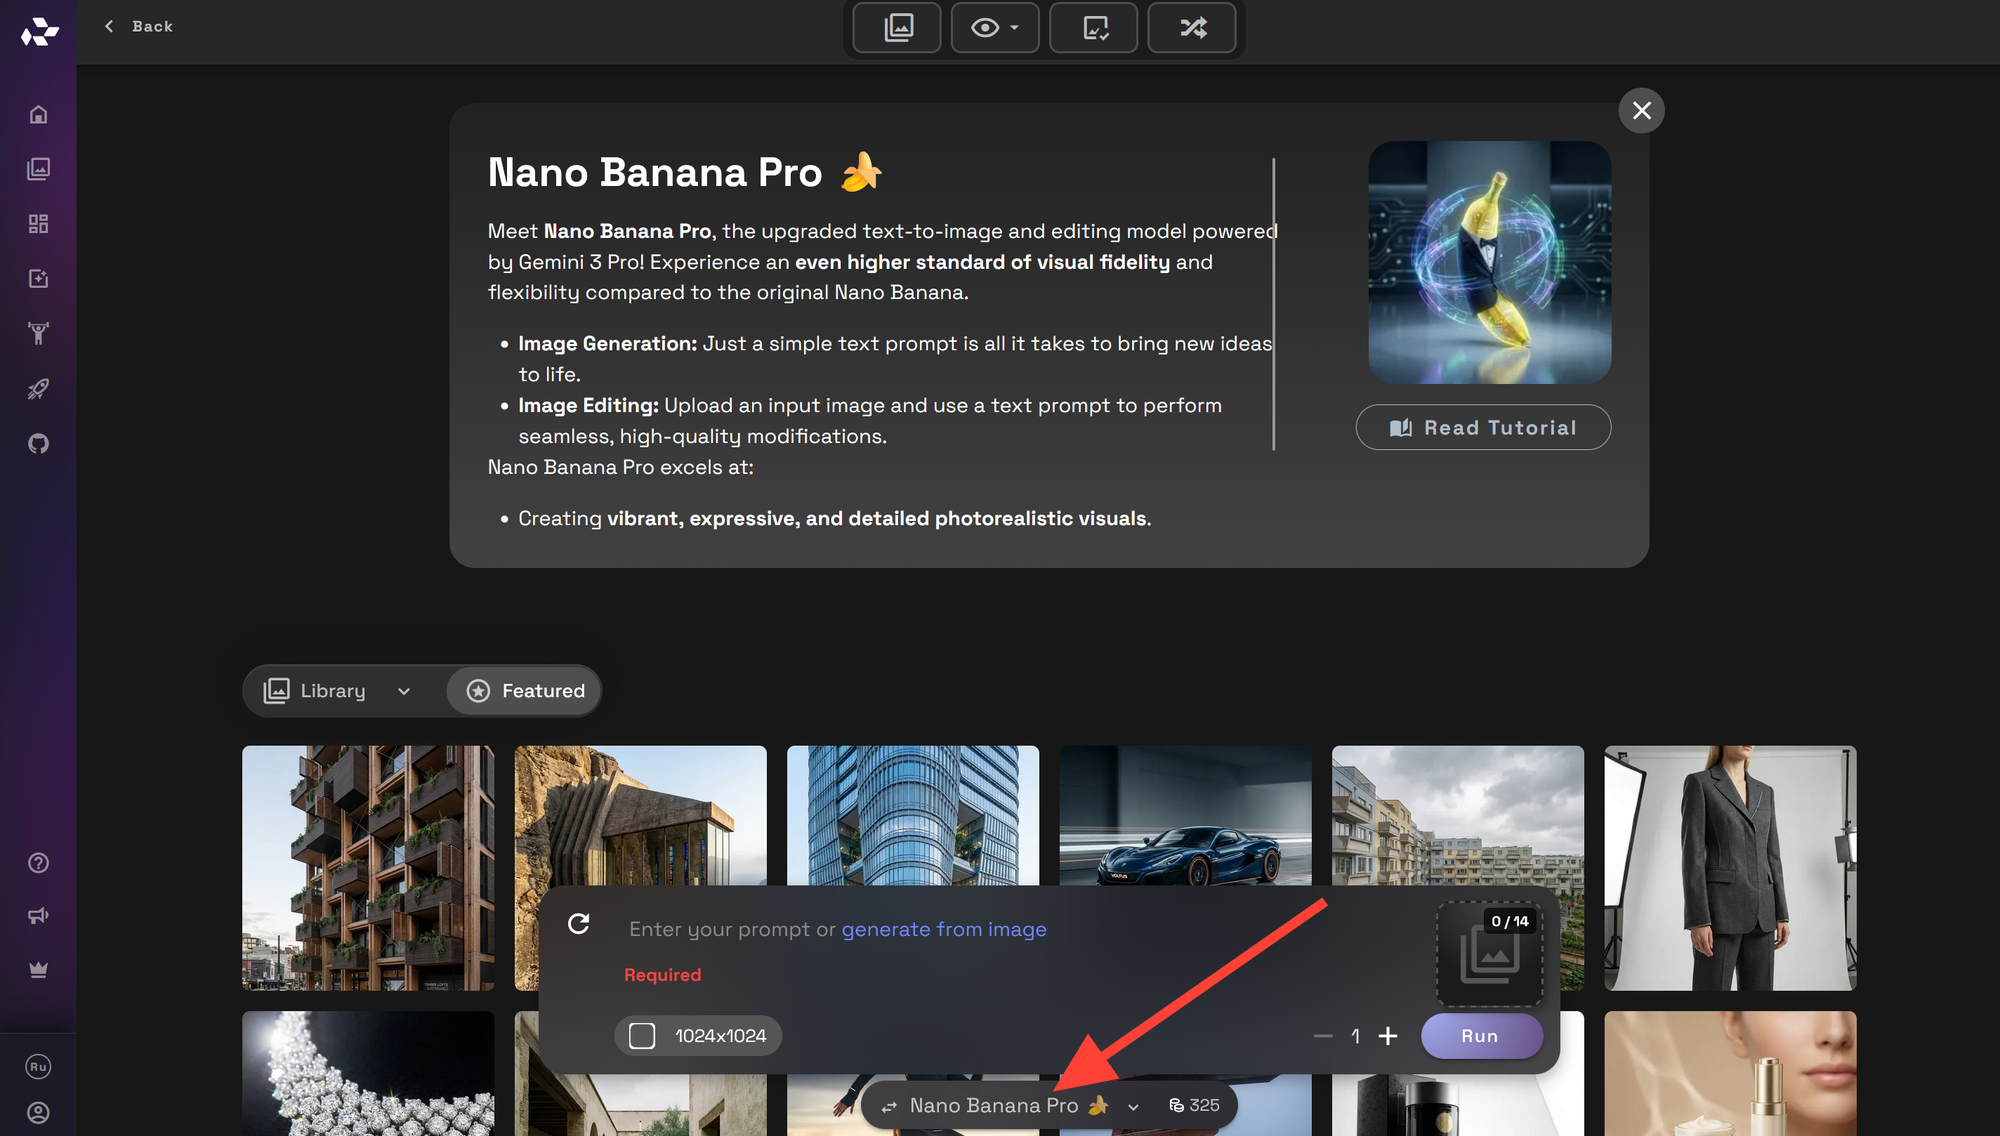This screenshot has width=2000, height=1136.
Task: Click the crown premium icon in the sidebar
Action: 38,968
